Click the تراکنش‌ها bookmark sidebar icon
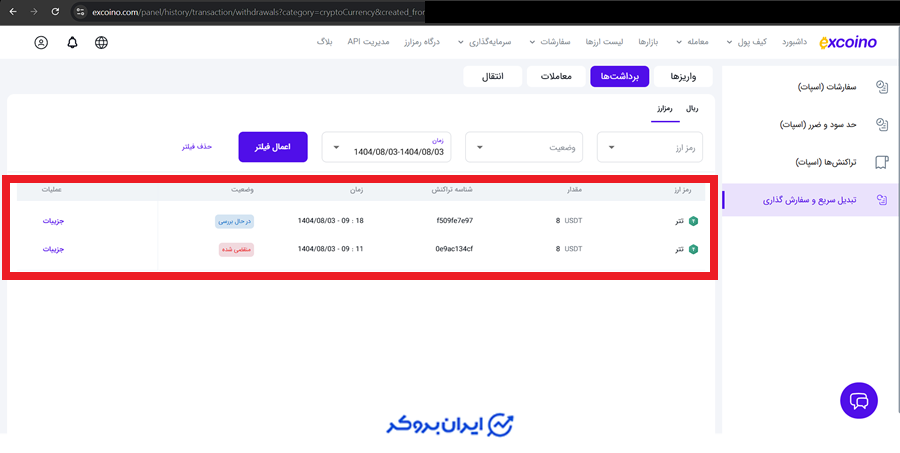Viewport: 900px width, 453px height. [x=882, y=162]
